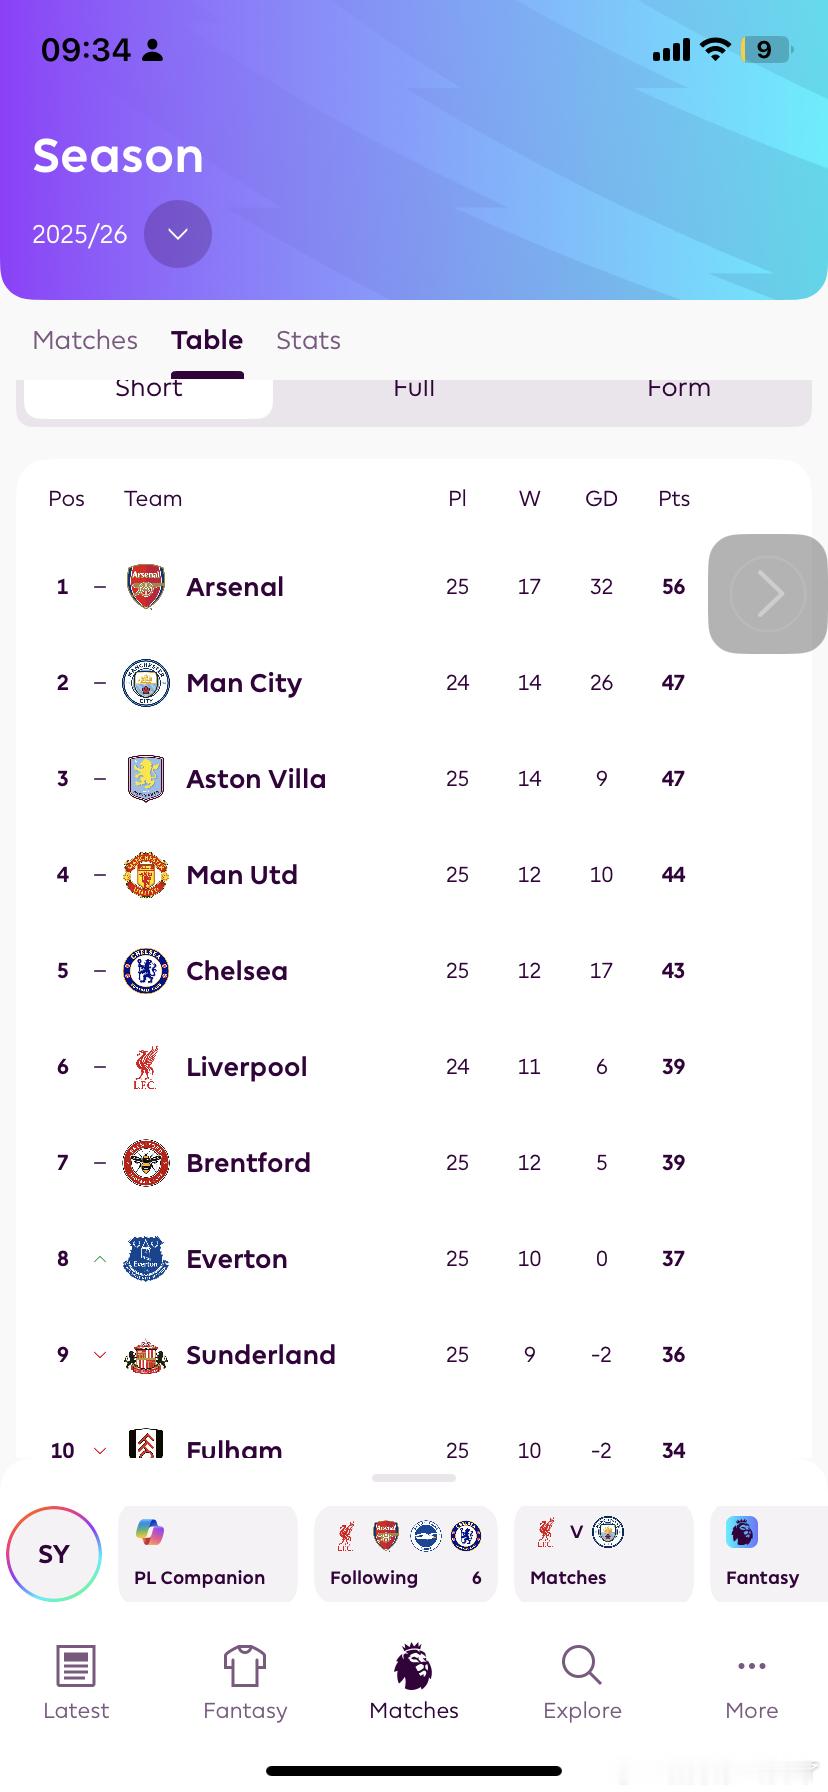
Task: Open the Following teams card
Action: tap(405, 1554)
